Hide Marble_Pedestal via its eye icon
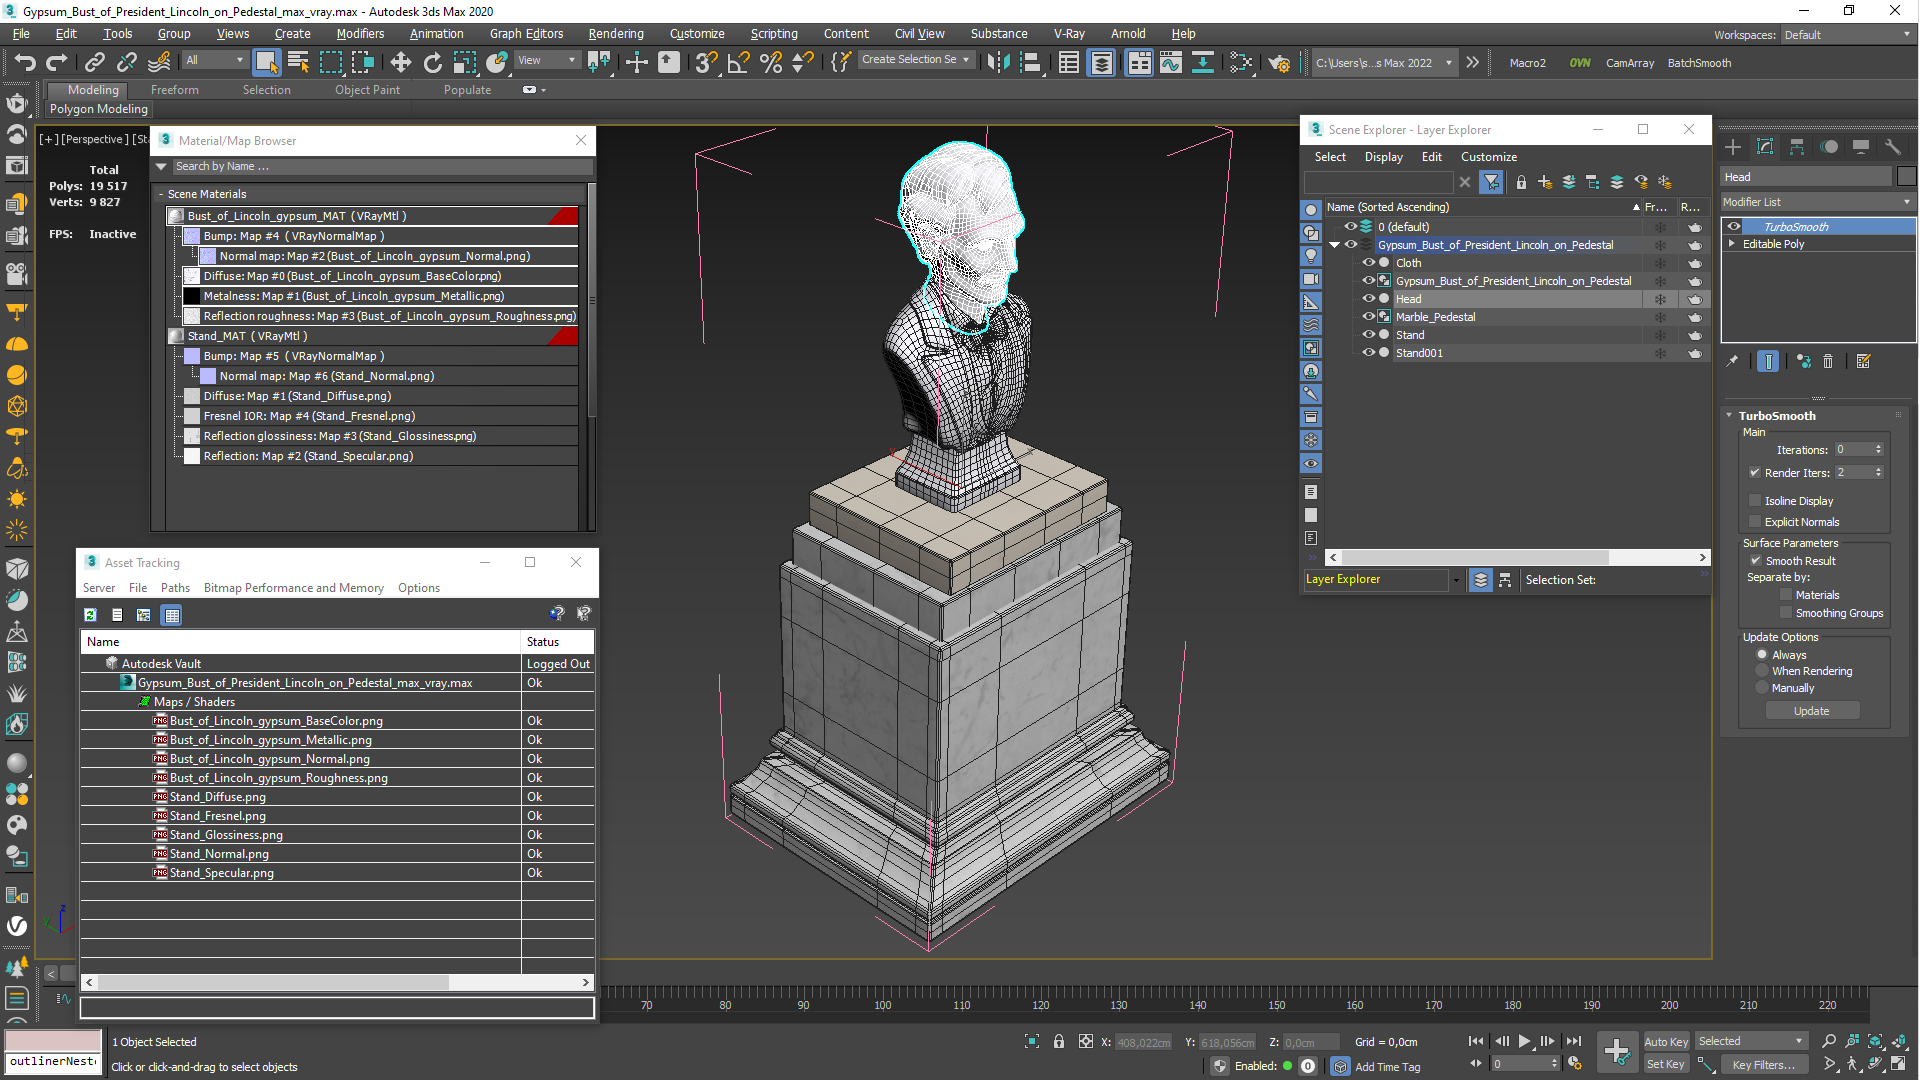The image size is (1920, 1080). (1368, 317)
